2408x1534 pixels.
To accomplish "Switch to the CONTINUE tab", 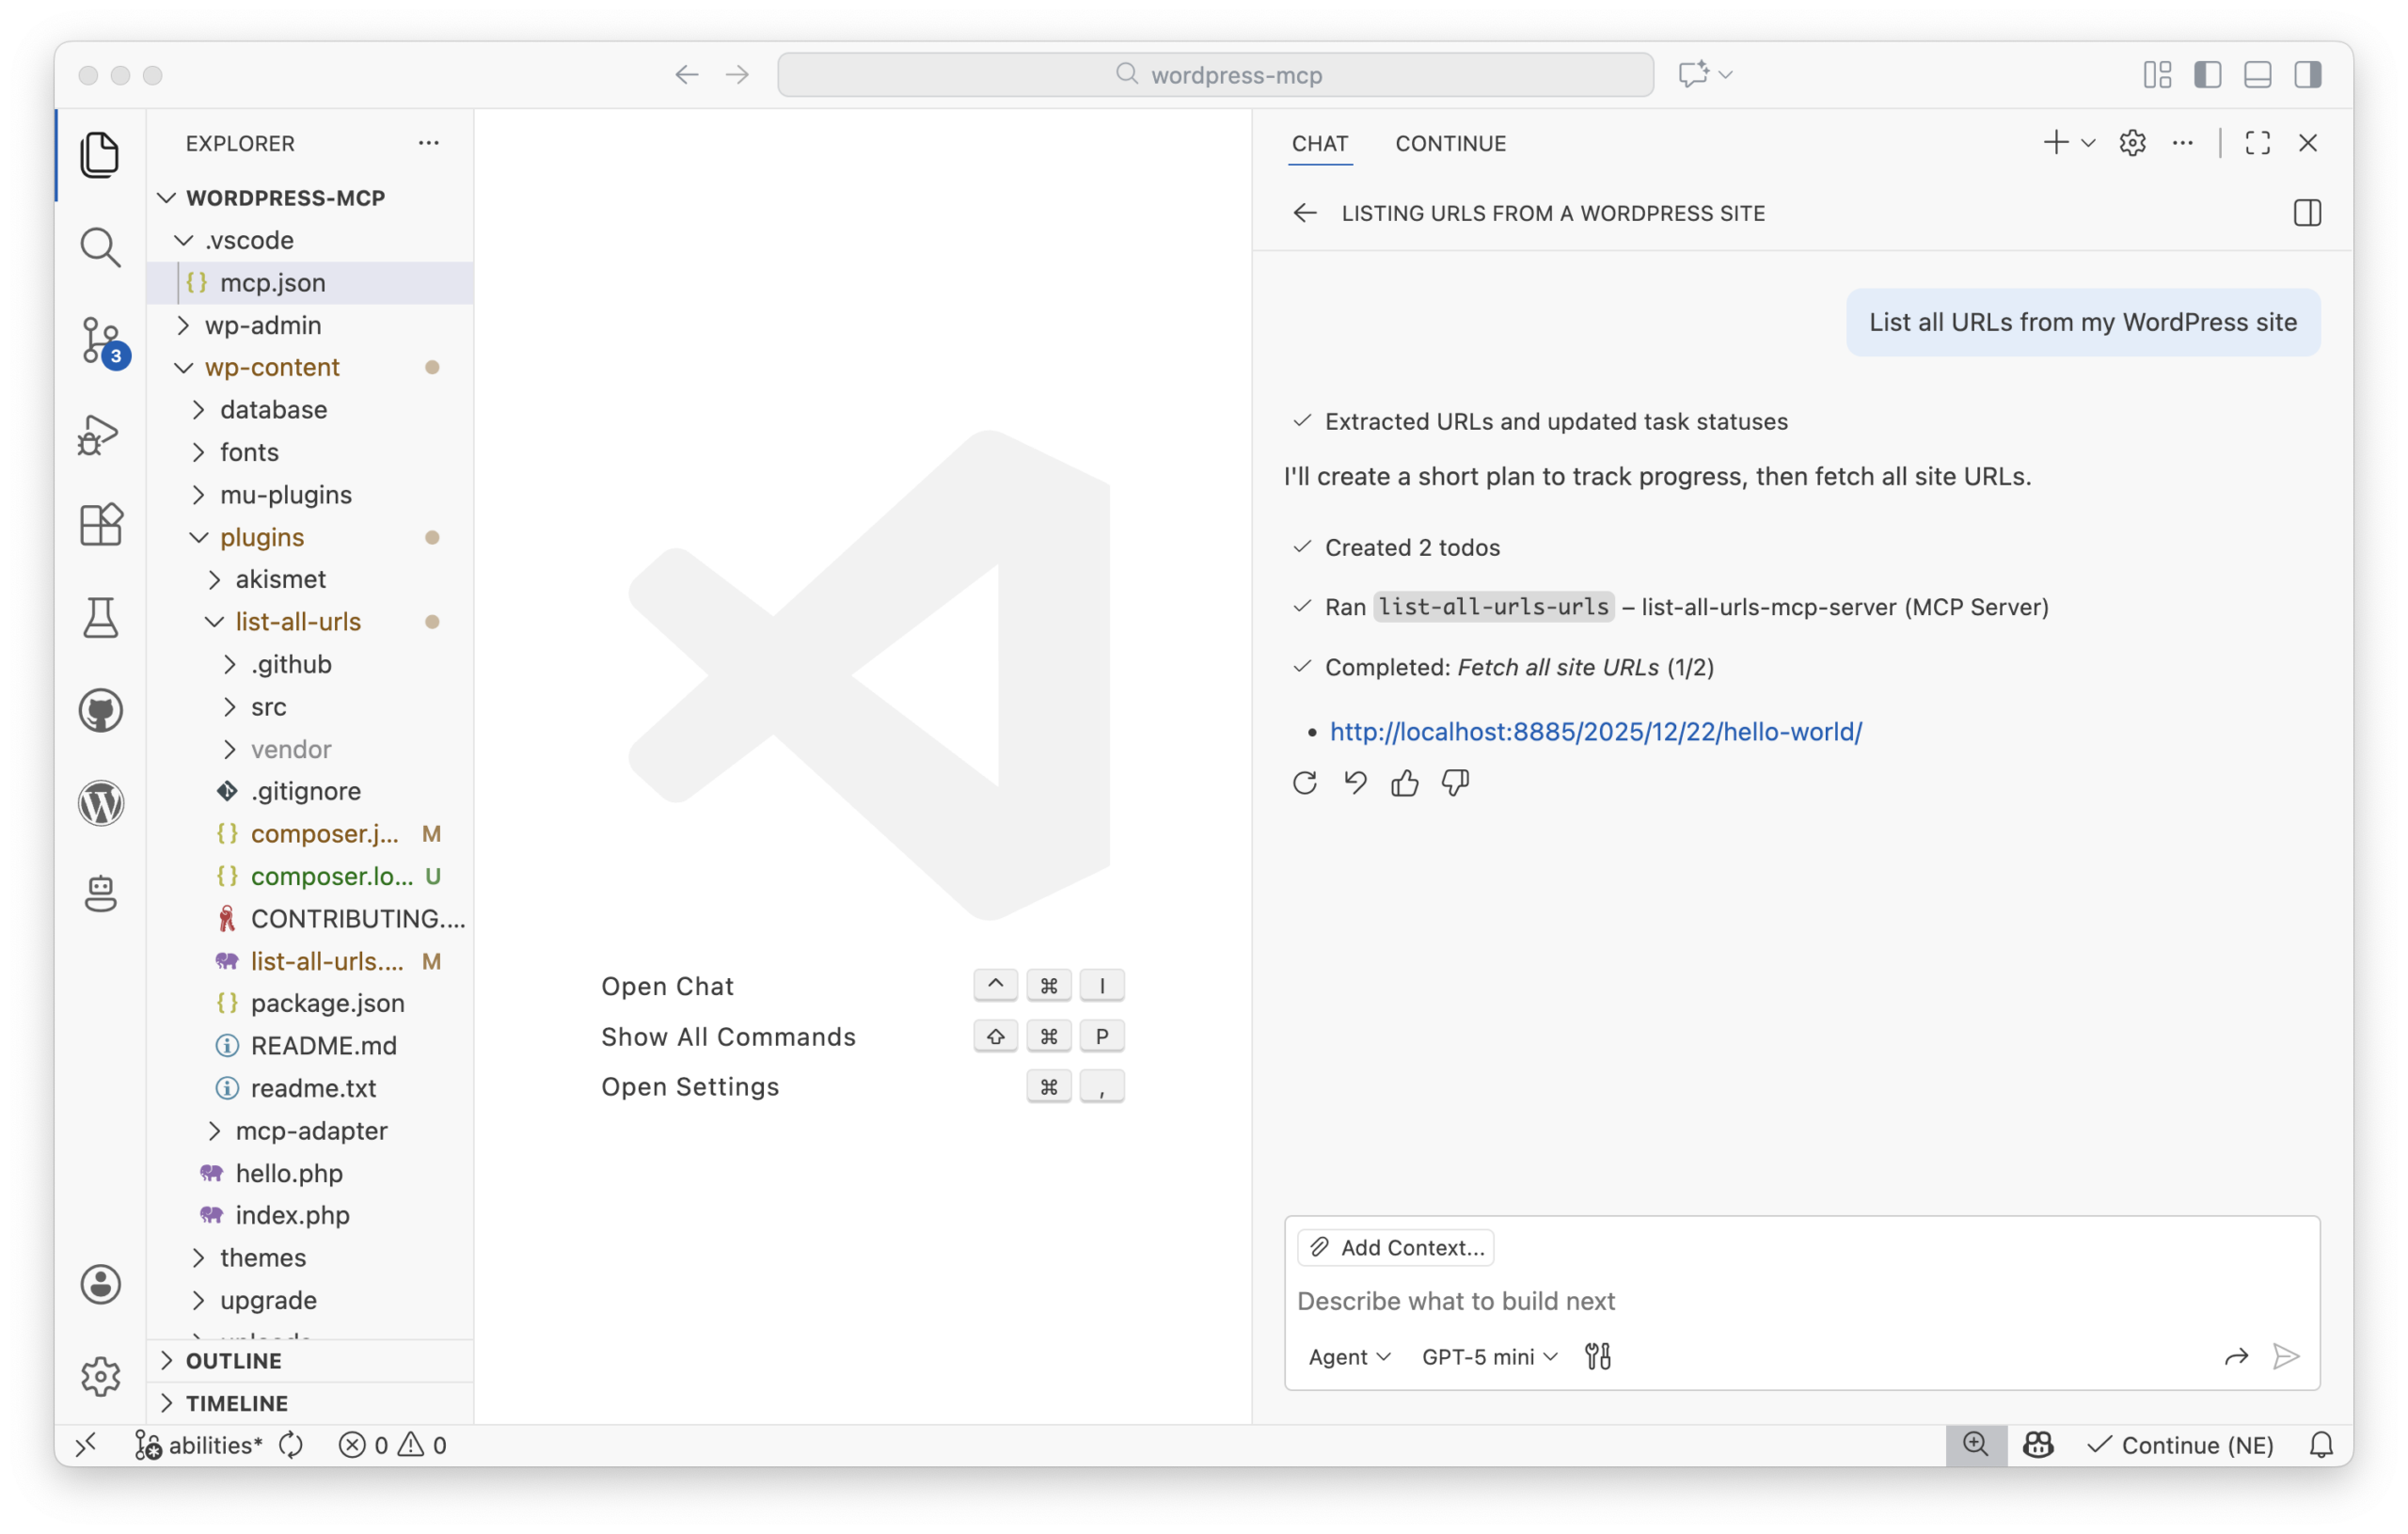I will (1451, 143).
